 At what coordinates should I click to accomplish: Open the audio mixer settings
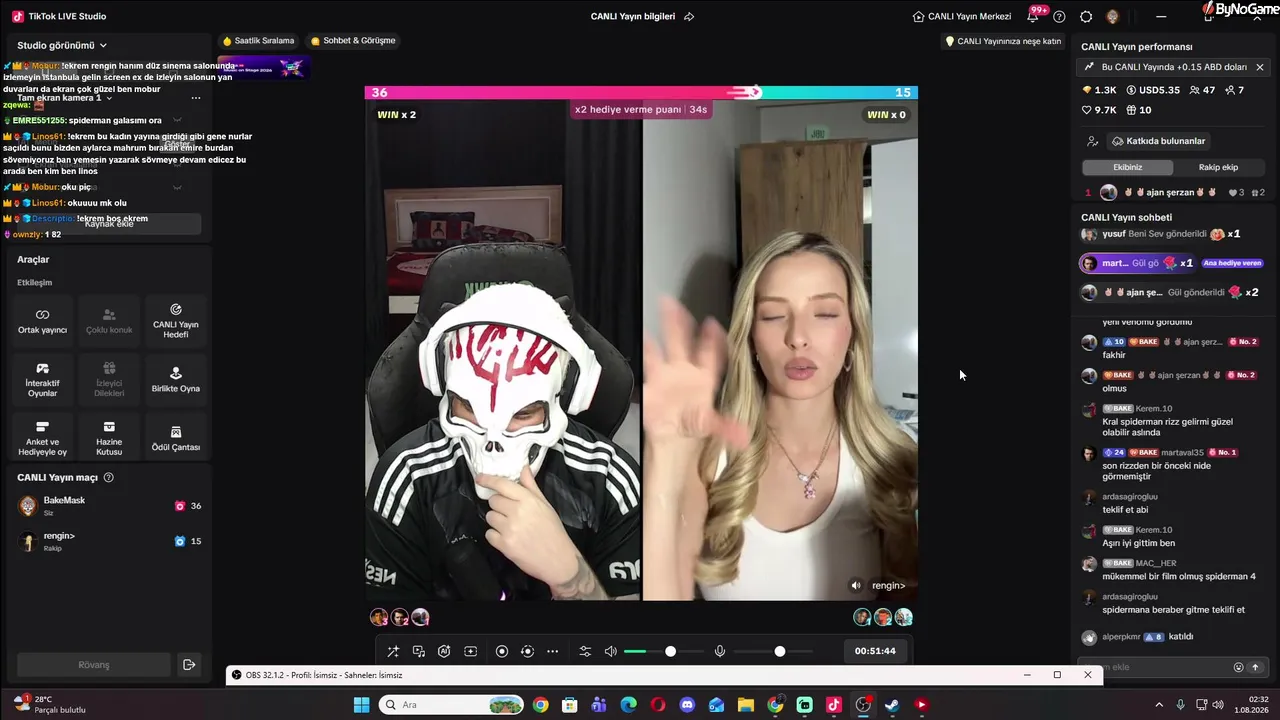coord(585,651)
